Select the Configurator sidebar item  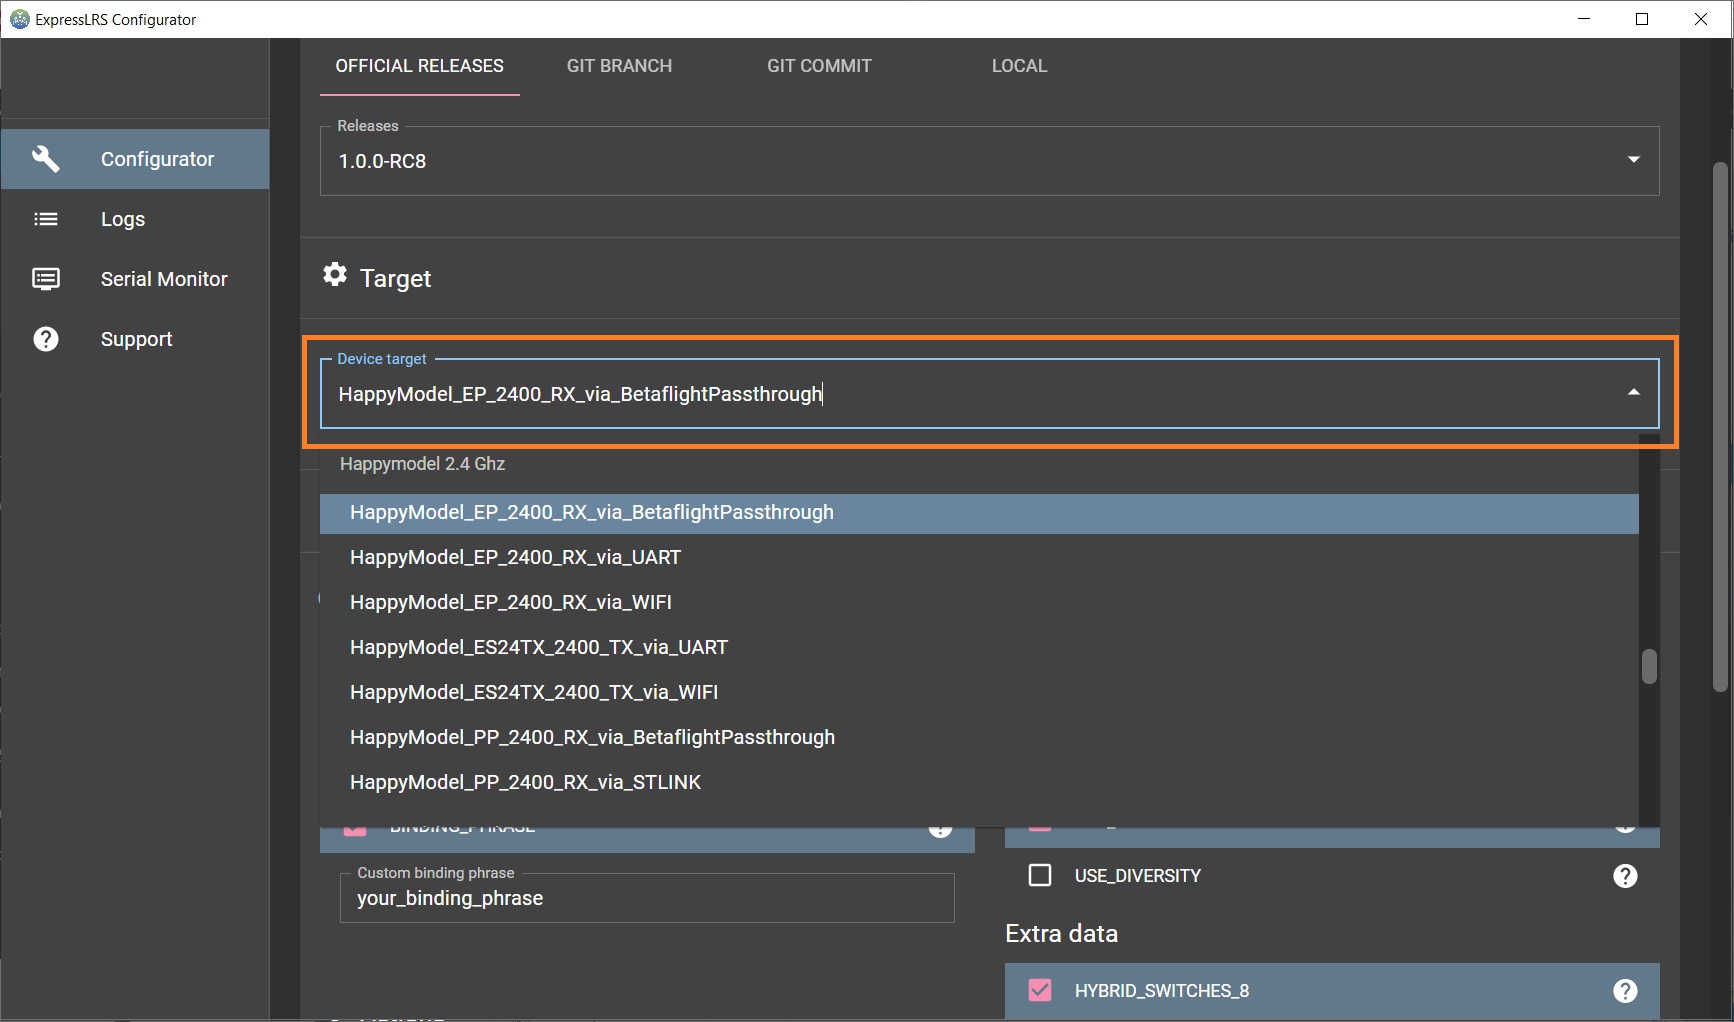[135, 159]
